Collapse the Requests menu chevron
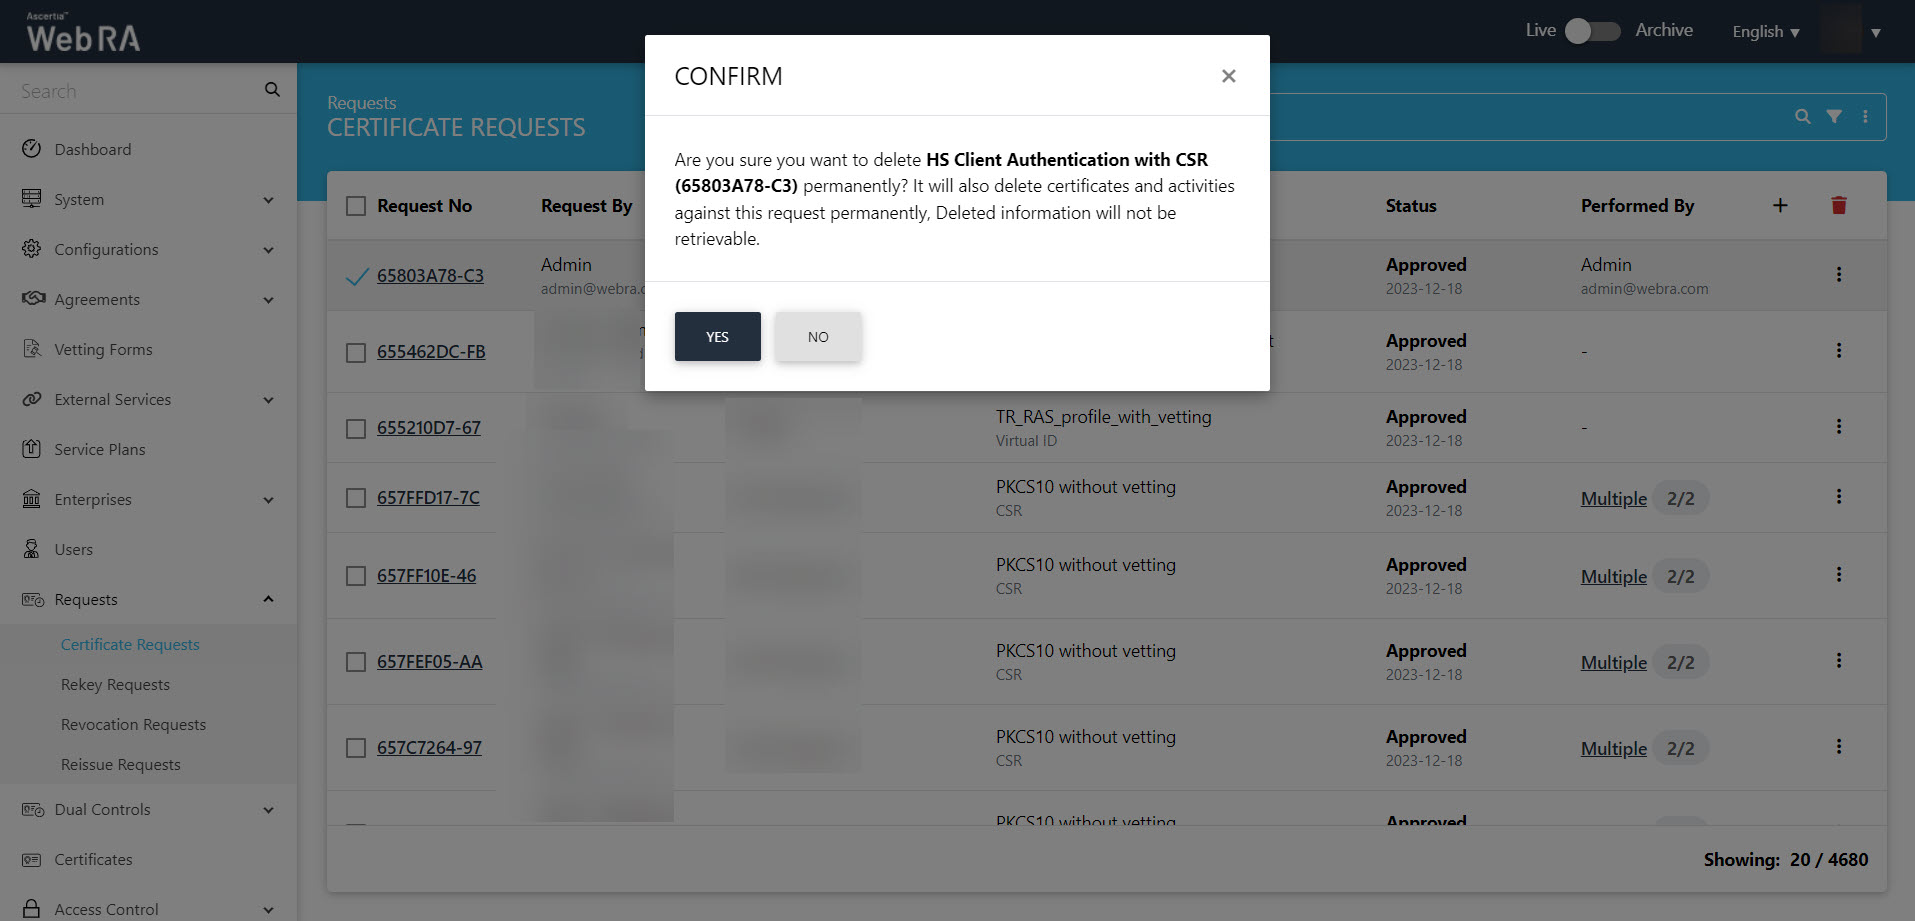Image resolution: width=1915 pixels, height=921 pixels. tap(268, 599)
